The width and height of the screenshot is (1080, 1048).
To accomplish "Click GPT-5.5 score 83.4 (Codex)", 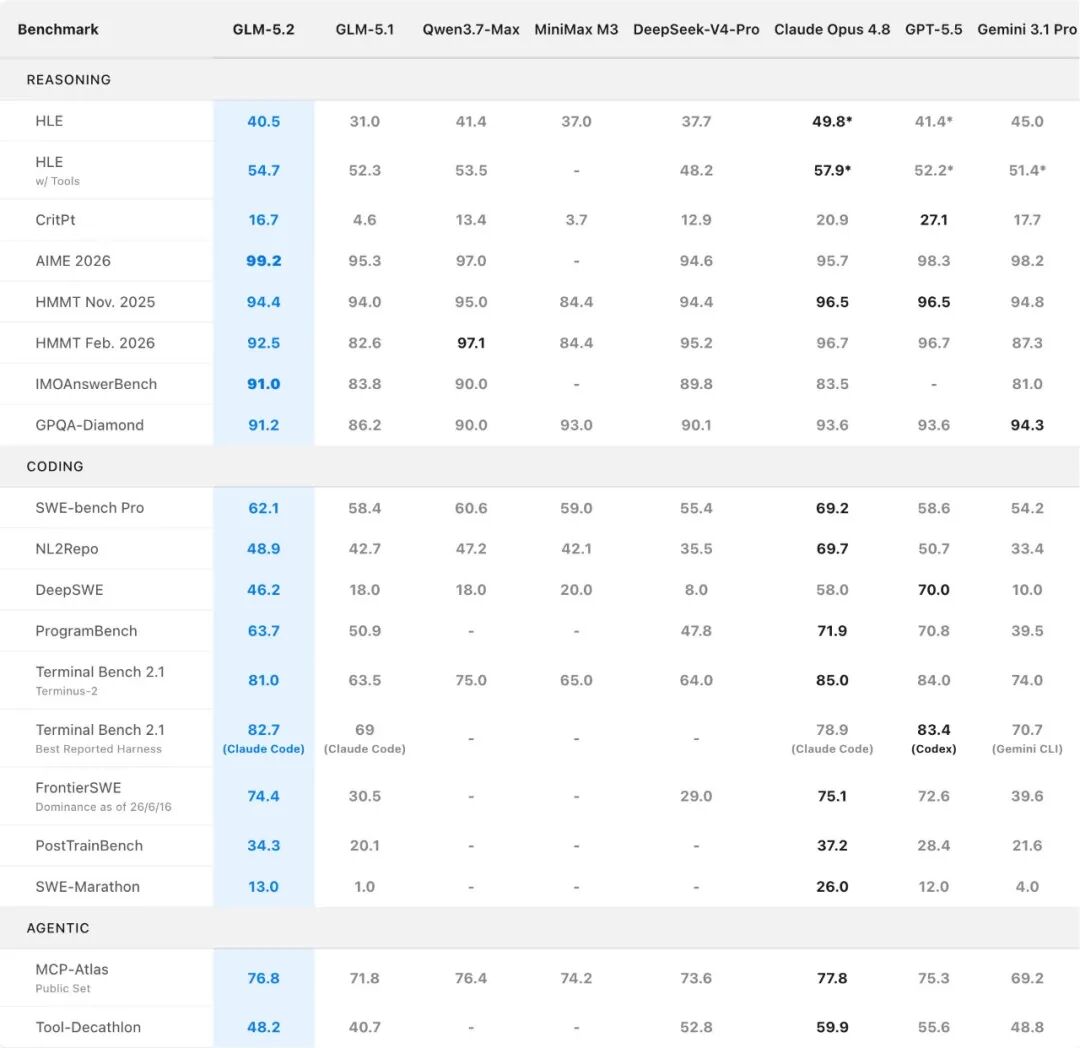I will (x=933, y=738).
